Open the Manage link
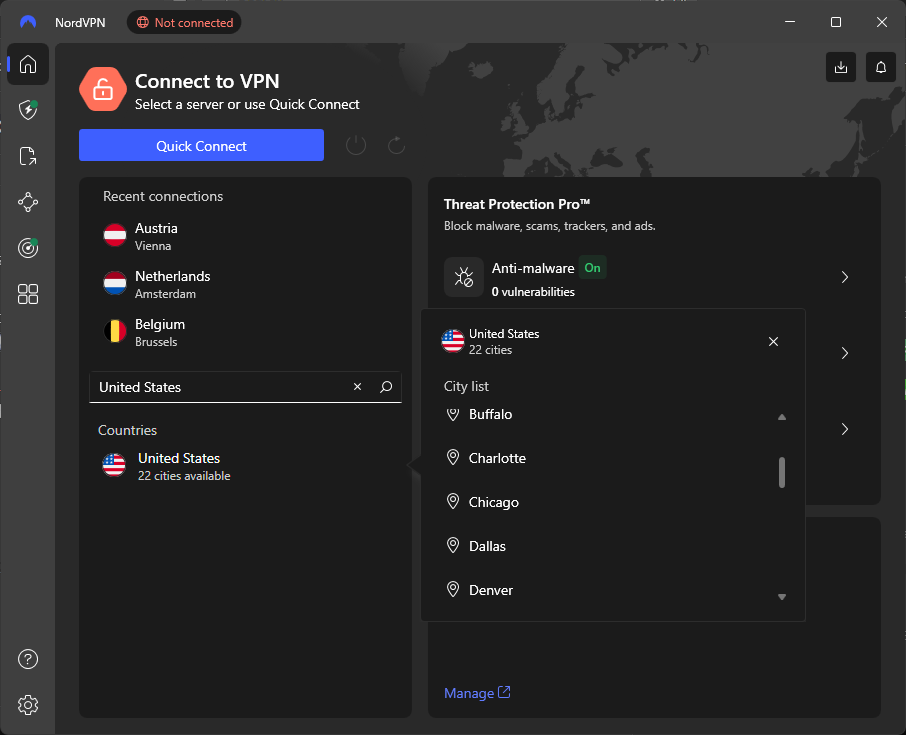Screen dimensions: 906x735 click(477, 693)
